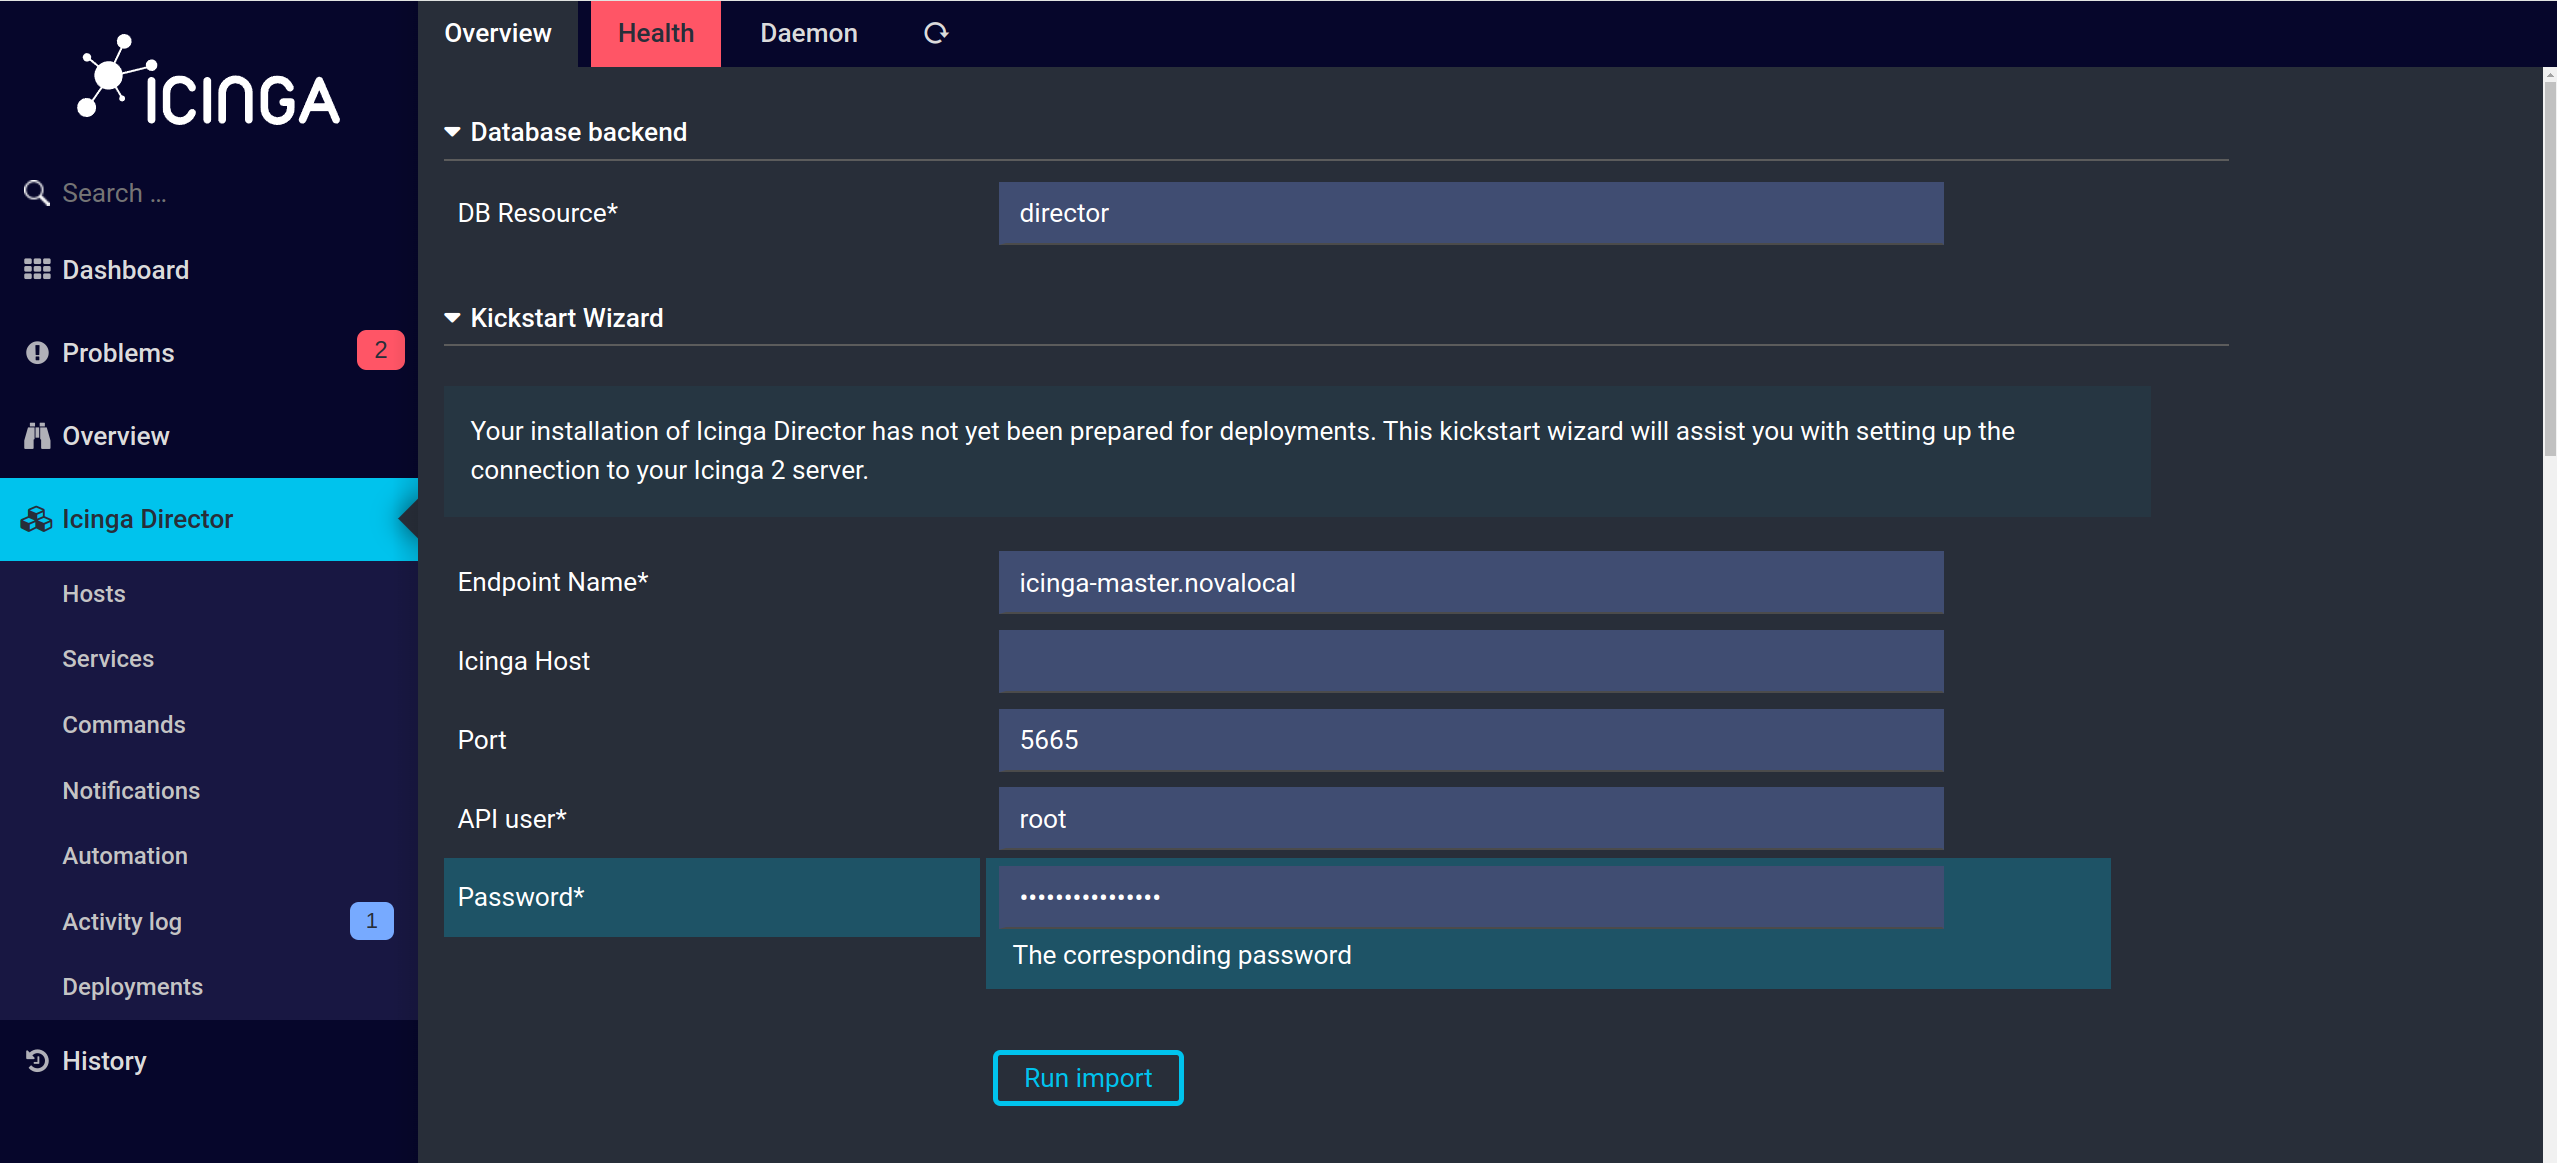2557x1163 pixels.
Task: Switch to the Overview tab
Action: point(498,33)
